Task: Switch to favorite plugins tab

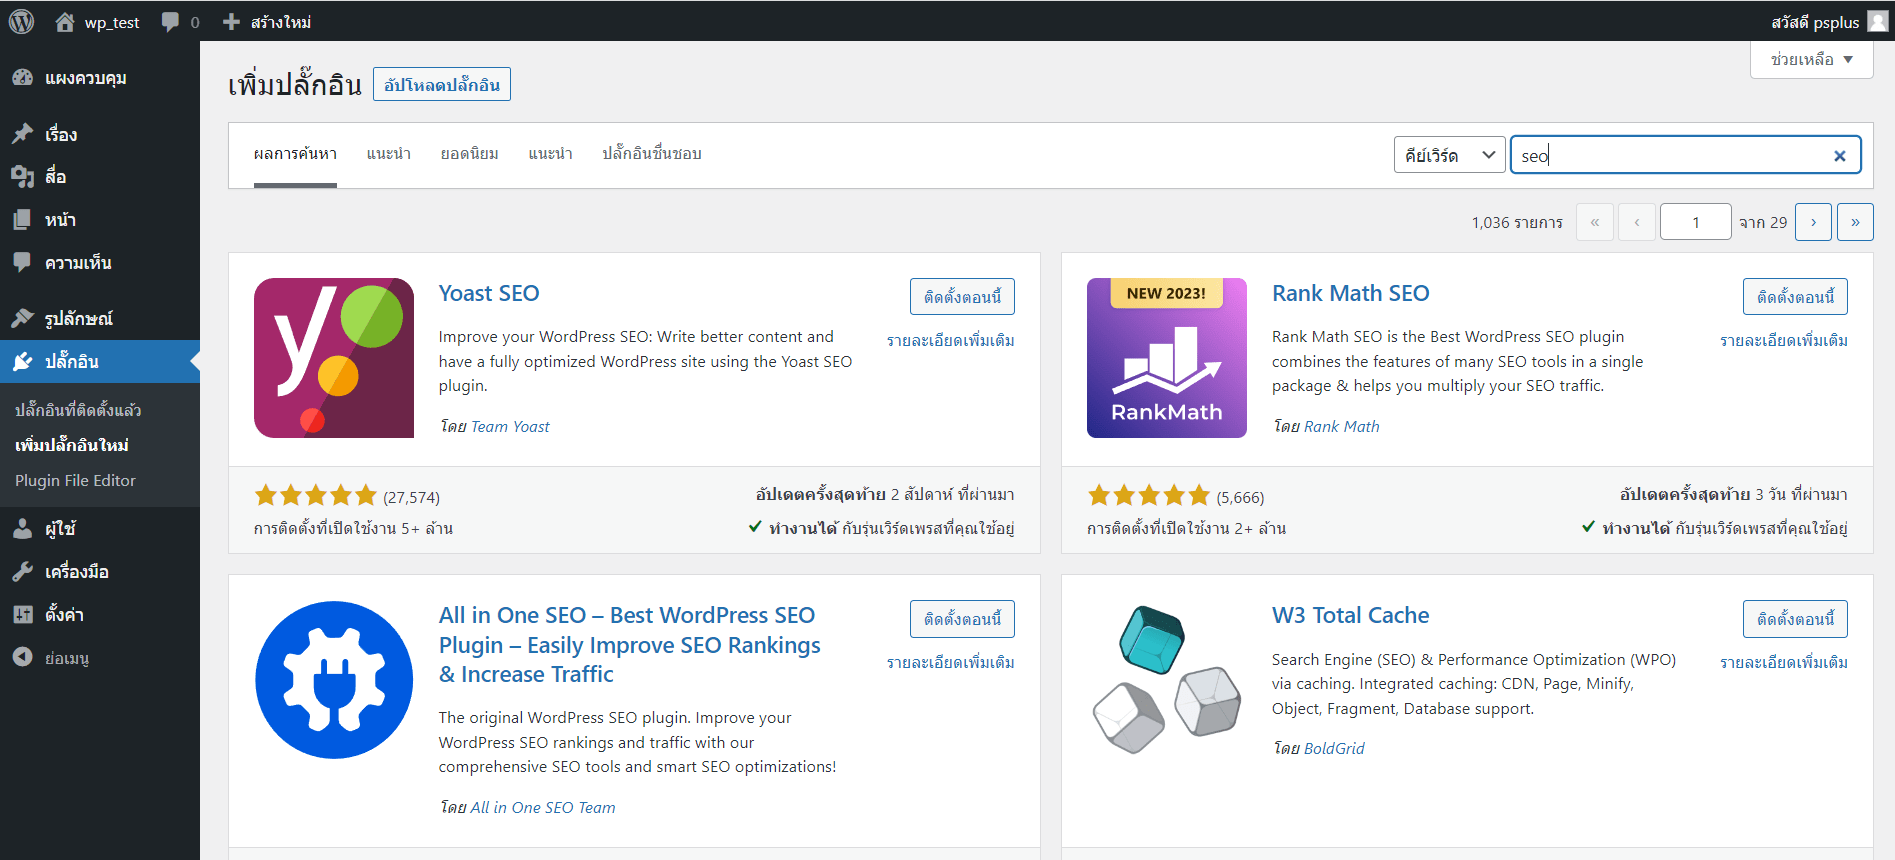Action: [x=652, y=154]
